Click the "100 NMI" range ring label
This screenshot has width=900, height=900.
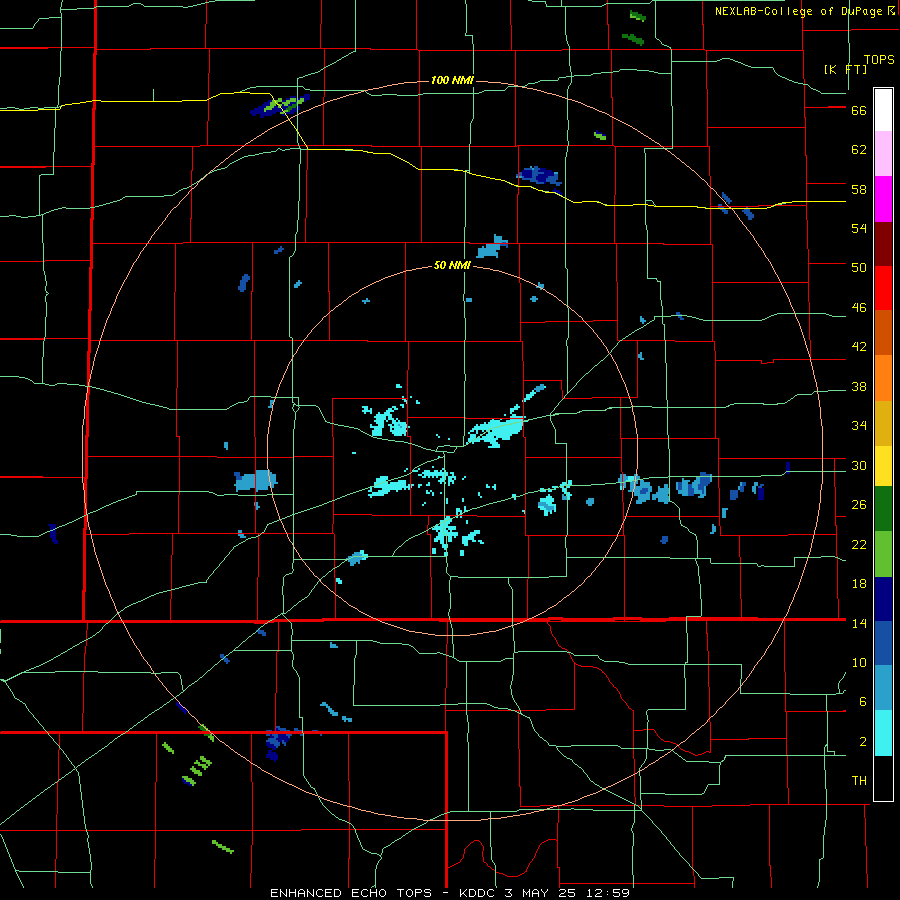coord(452,80)
